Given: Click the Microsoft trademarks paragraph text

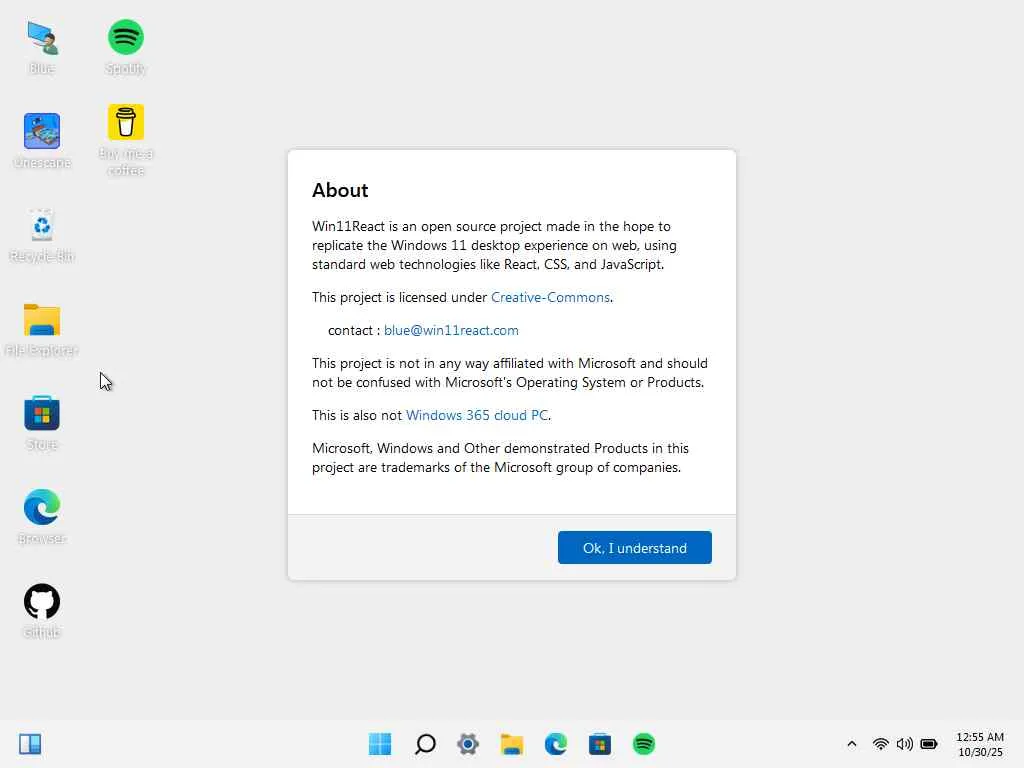Looking at the screenshot, I should [500, 458].
